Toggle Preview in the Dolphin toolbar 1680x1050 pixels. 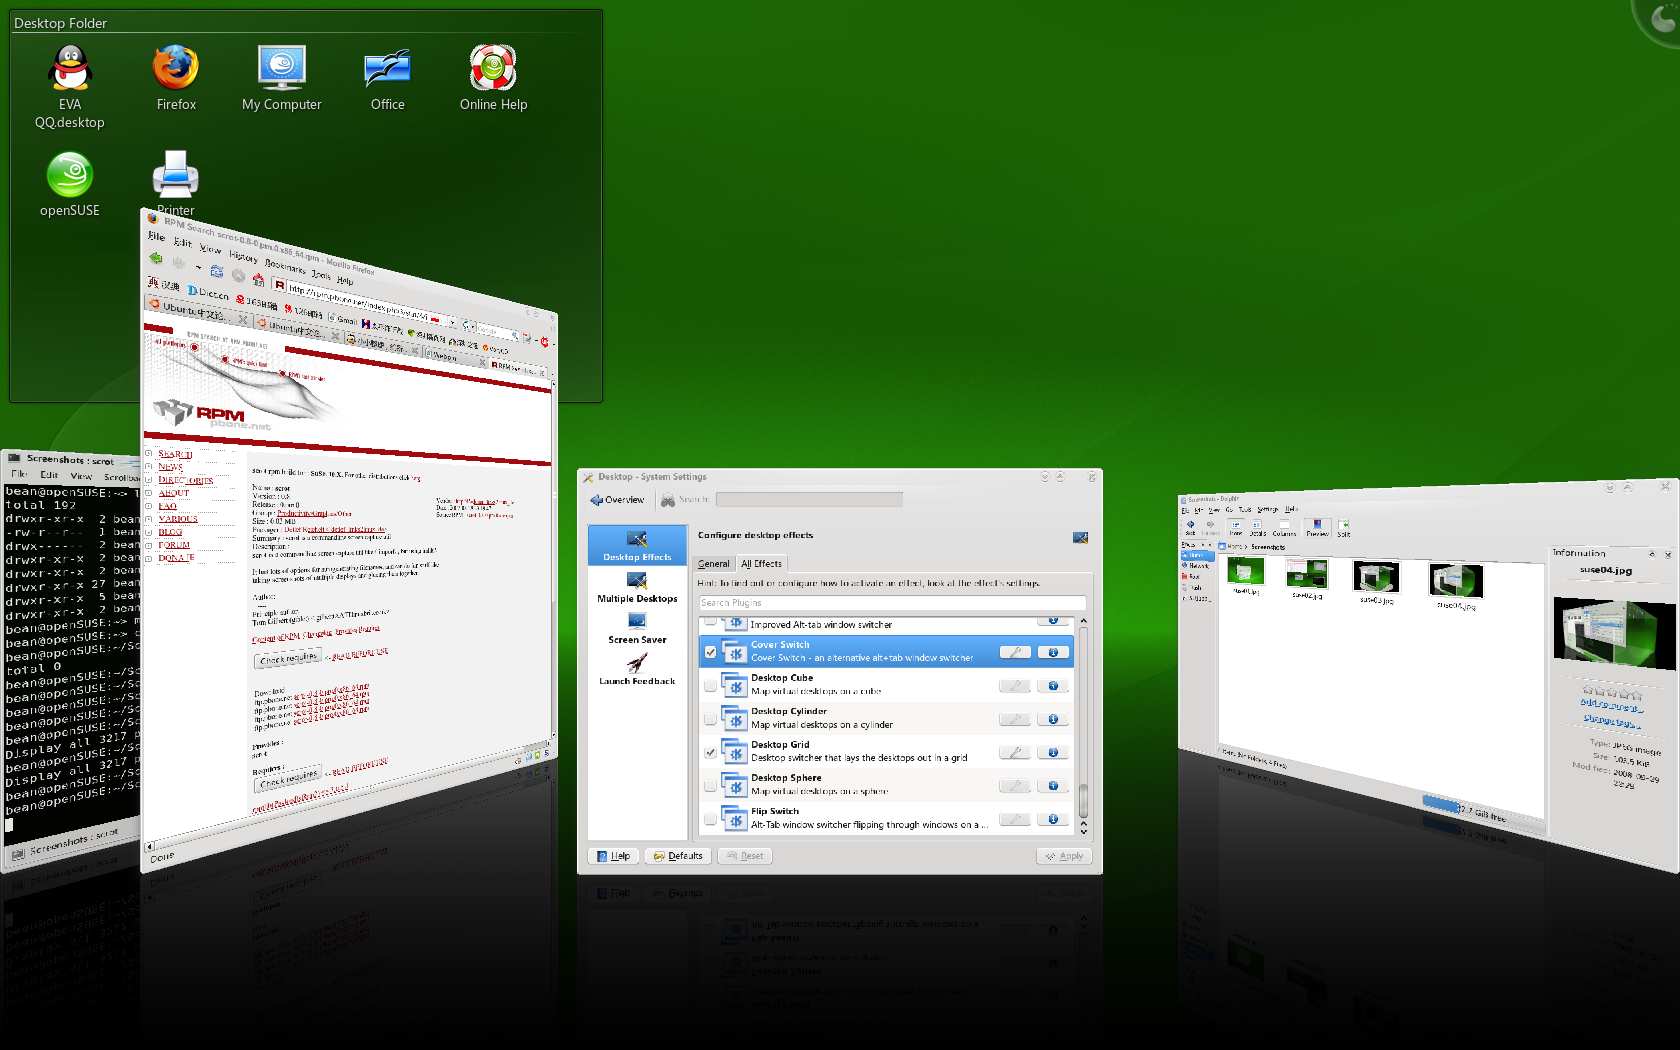pyautogui.click(x=1317, y=526)
